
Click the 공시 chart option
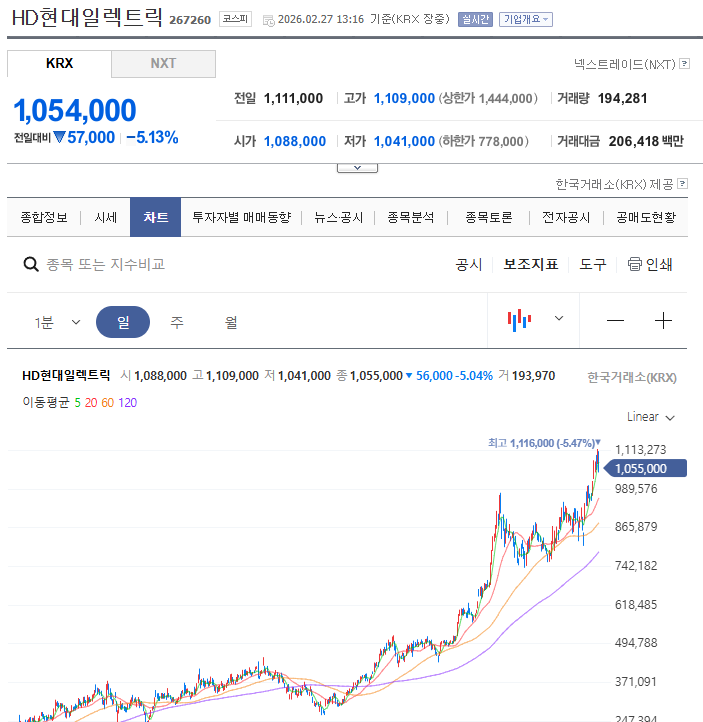tap(469, 264)
